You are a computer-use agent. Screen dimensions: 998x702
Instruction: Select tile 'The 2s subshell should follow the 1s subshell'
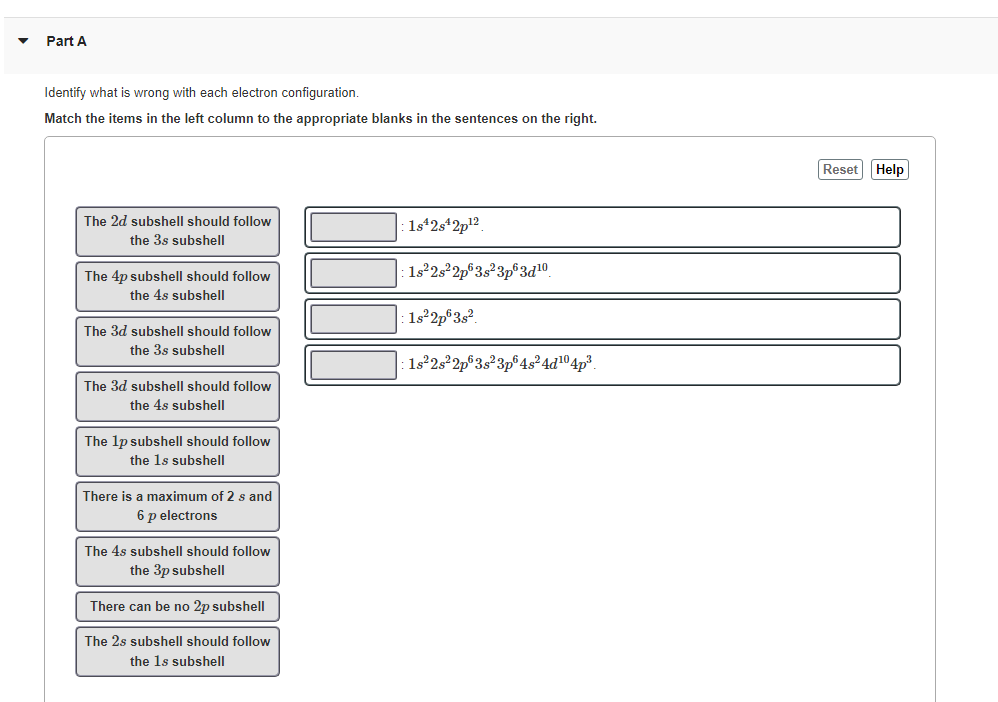click(177, 651)
